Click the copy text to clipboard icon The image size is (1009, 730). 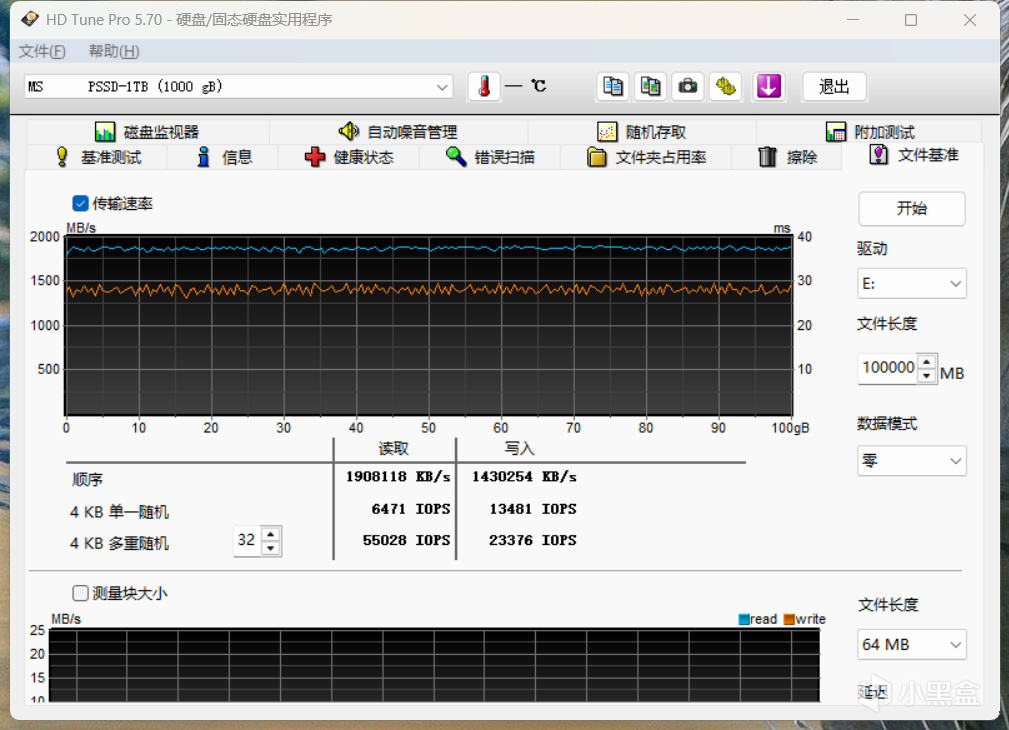coord(613,86)
